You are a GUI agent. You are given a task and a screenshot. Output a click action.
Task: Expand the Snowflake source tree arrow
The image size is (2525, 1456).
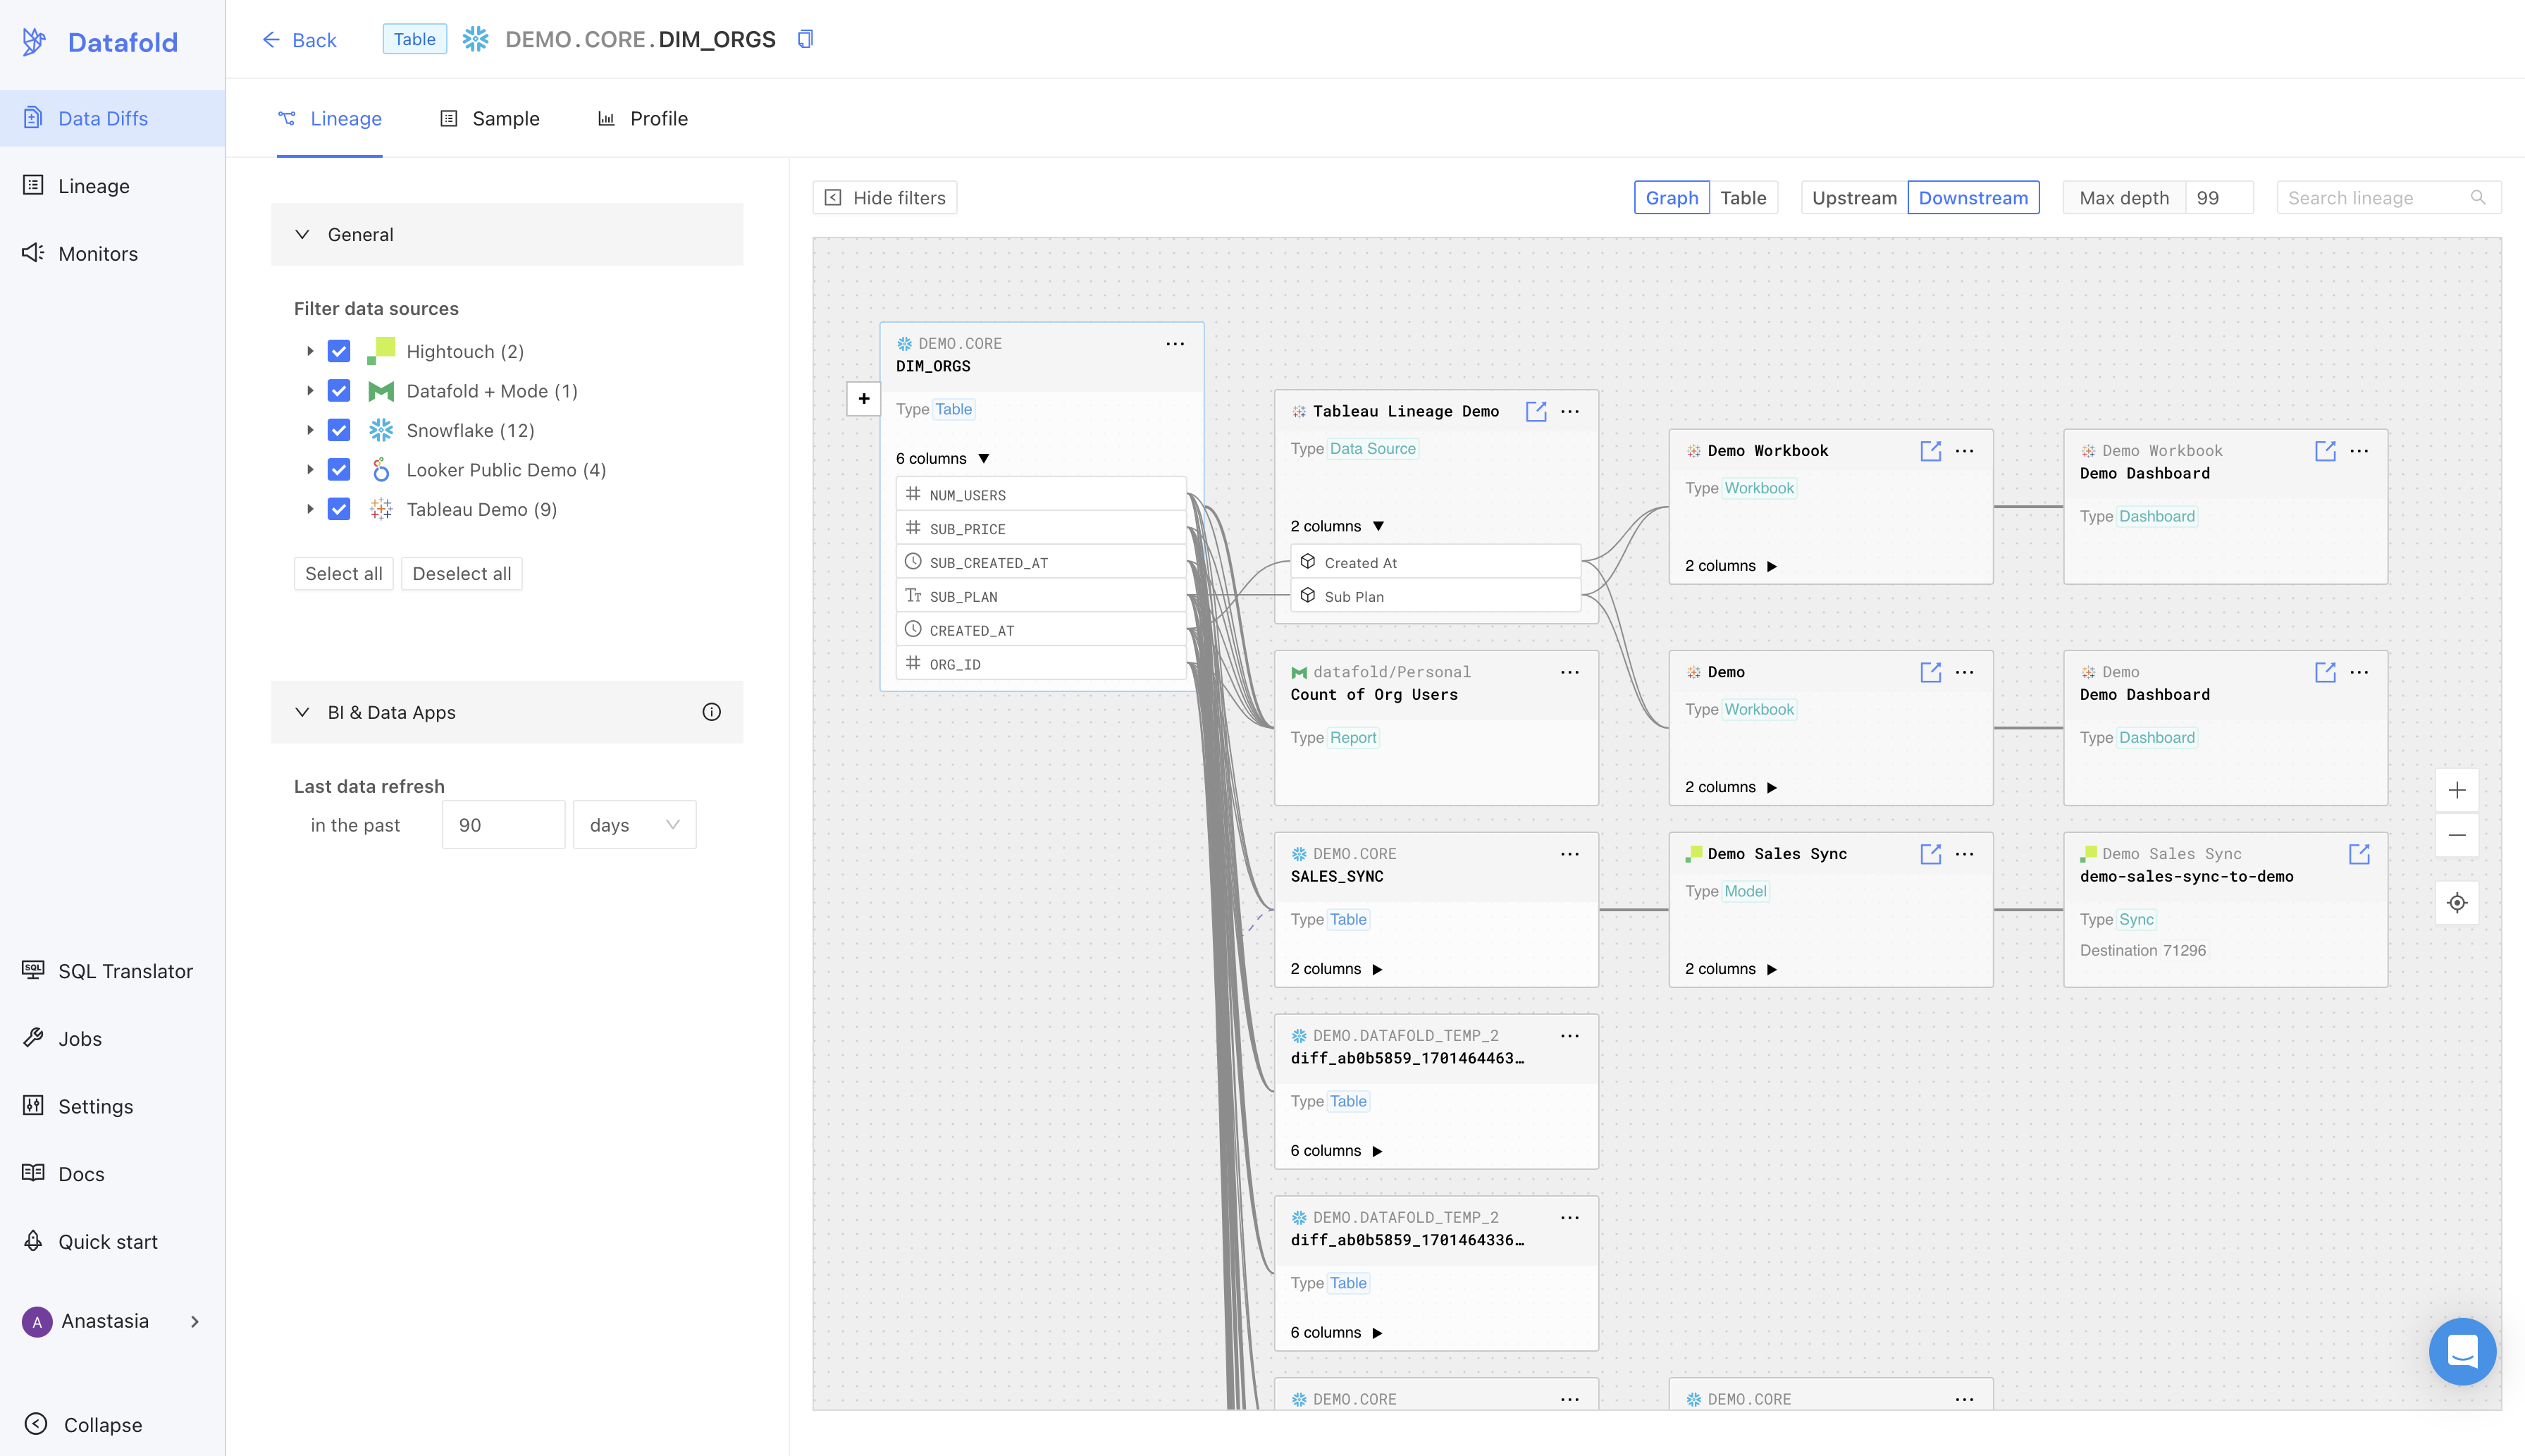point(310,430)
